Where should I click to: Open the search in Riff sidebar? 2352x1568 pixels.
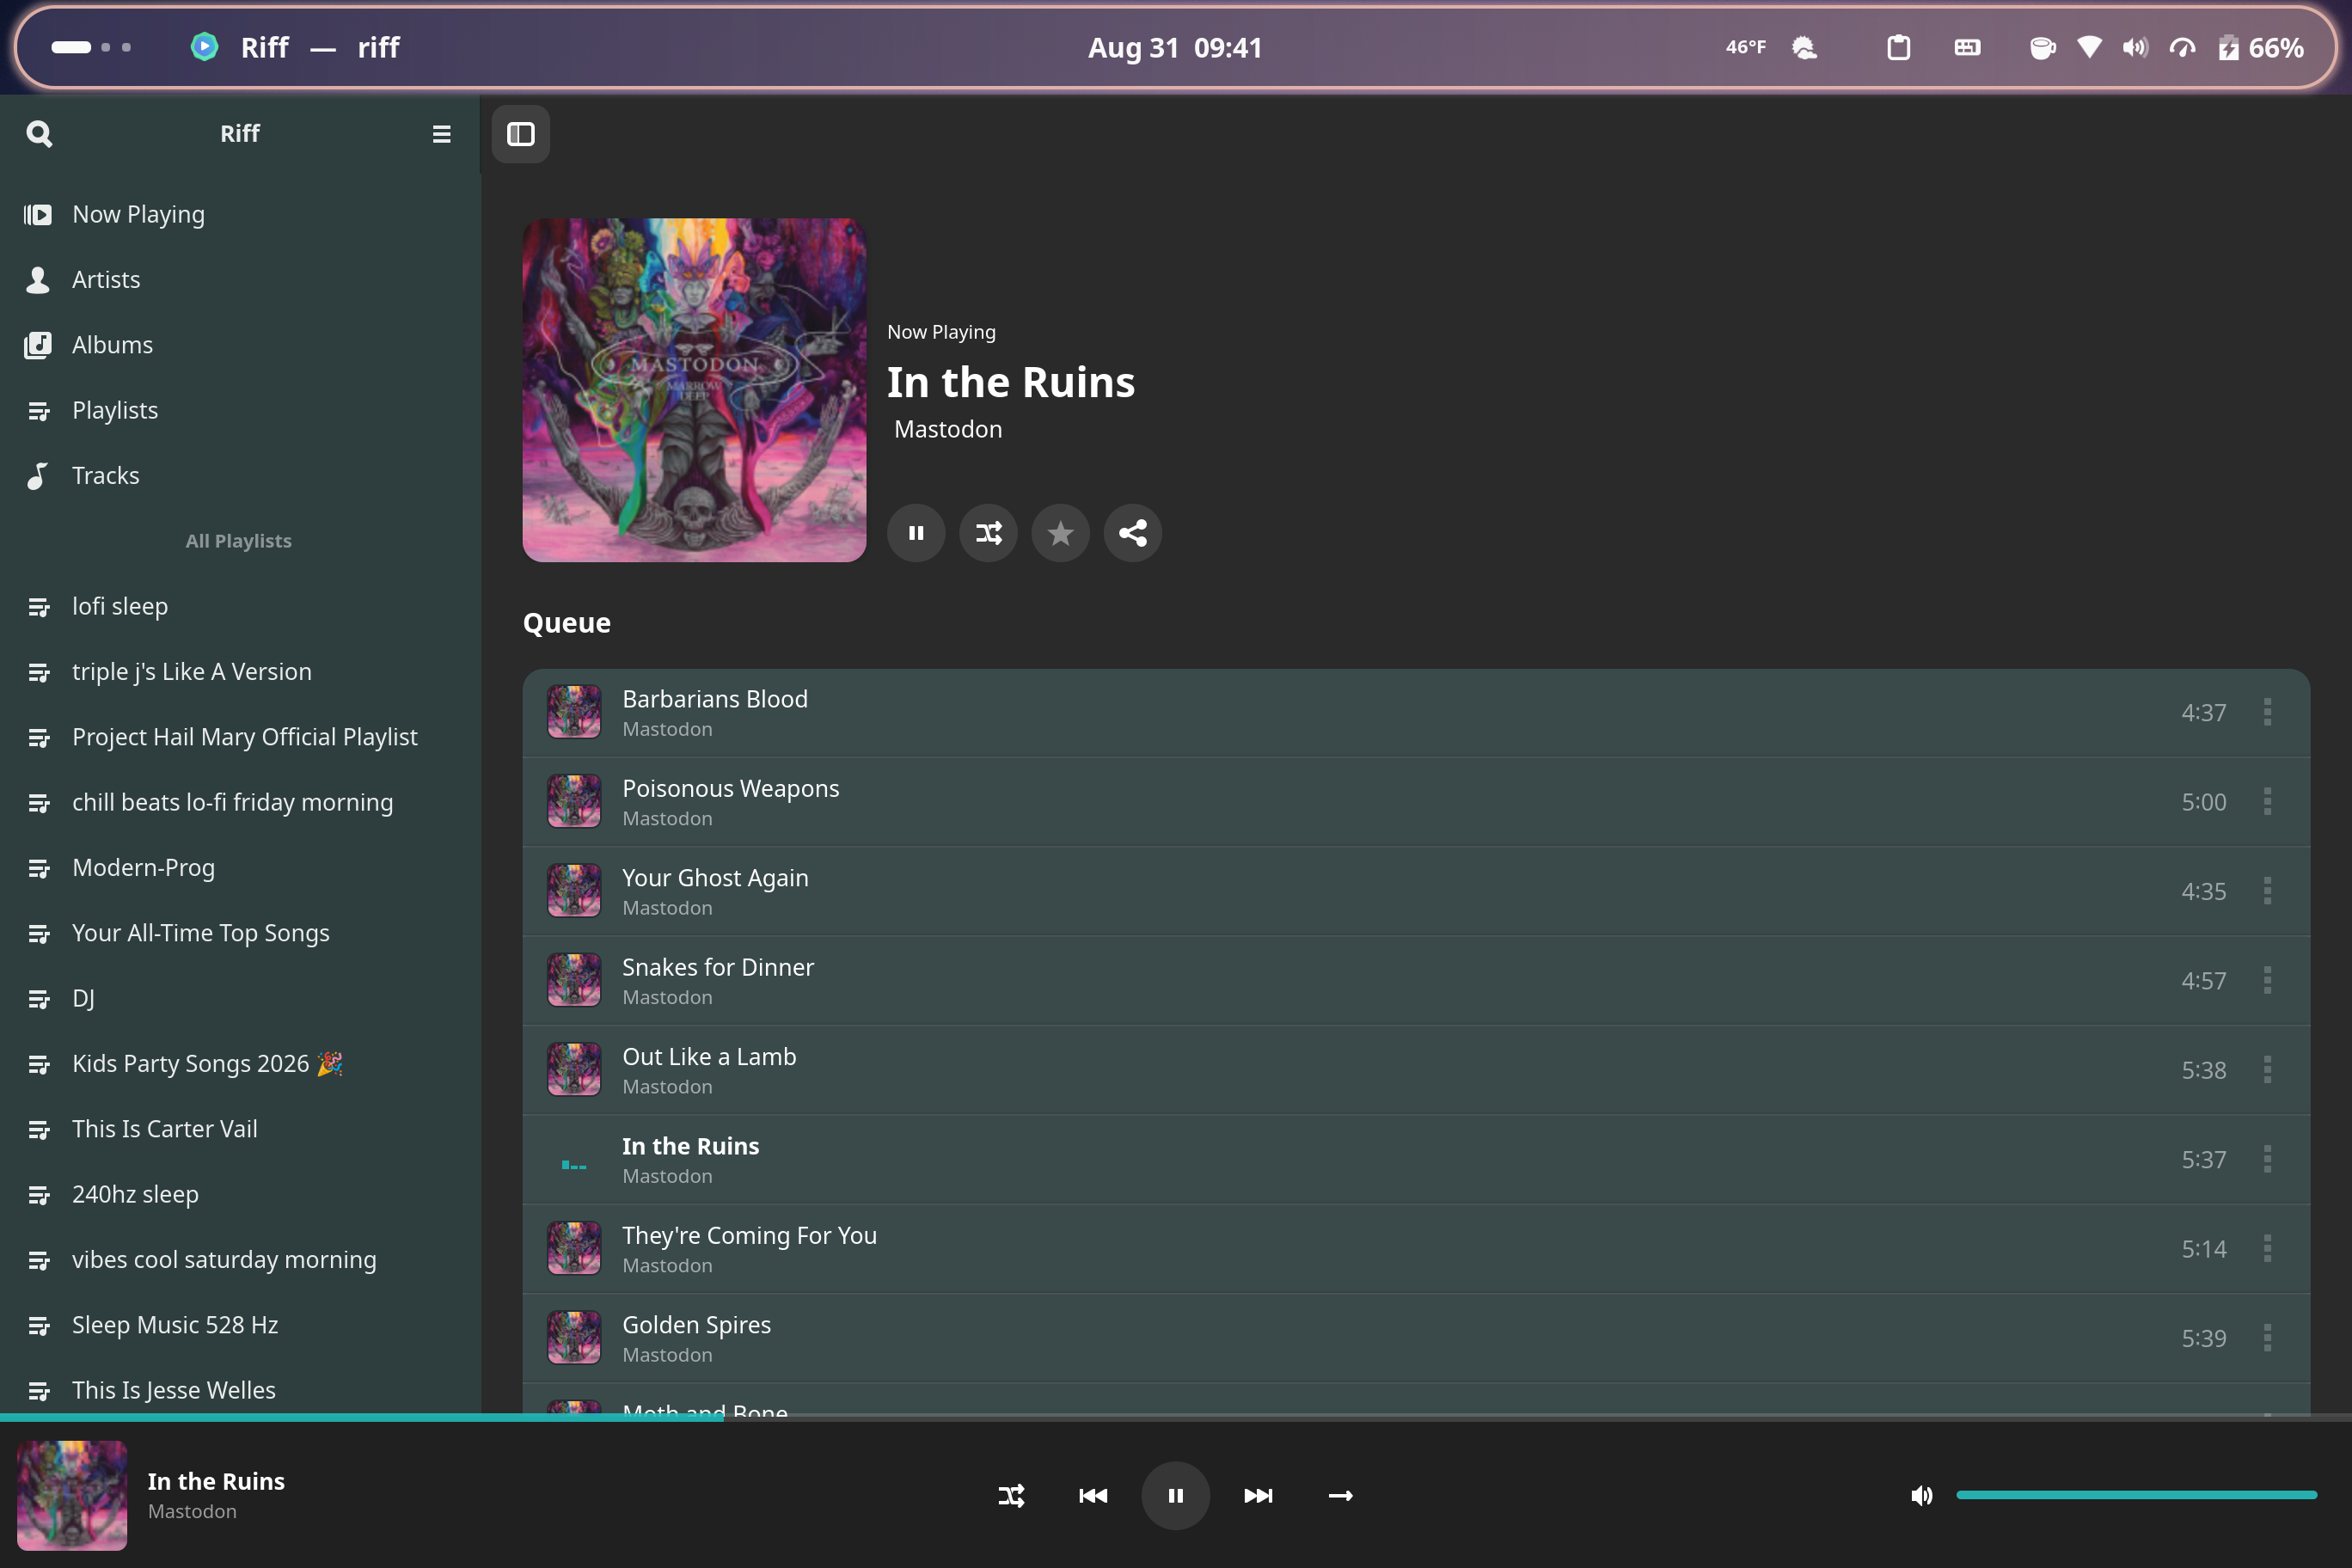[x=39, y=133]
